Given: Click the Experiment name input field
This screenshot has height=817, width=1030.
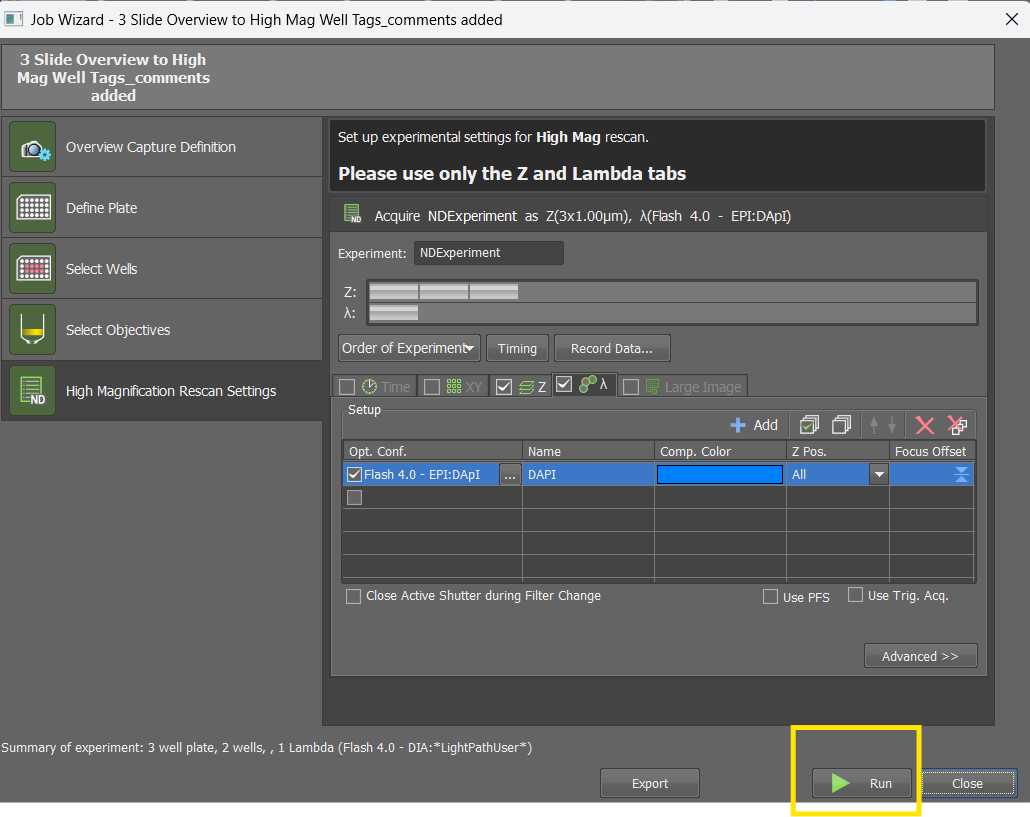Looking at the screenshot, I should (x=488, y=253).
